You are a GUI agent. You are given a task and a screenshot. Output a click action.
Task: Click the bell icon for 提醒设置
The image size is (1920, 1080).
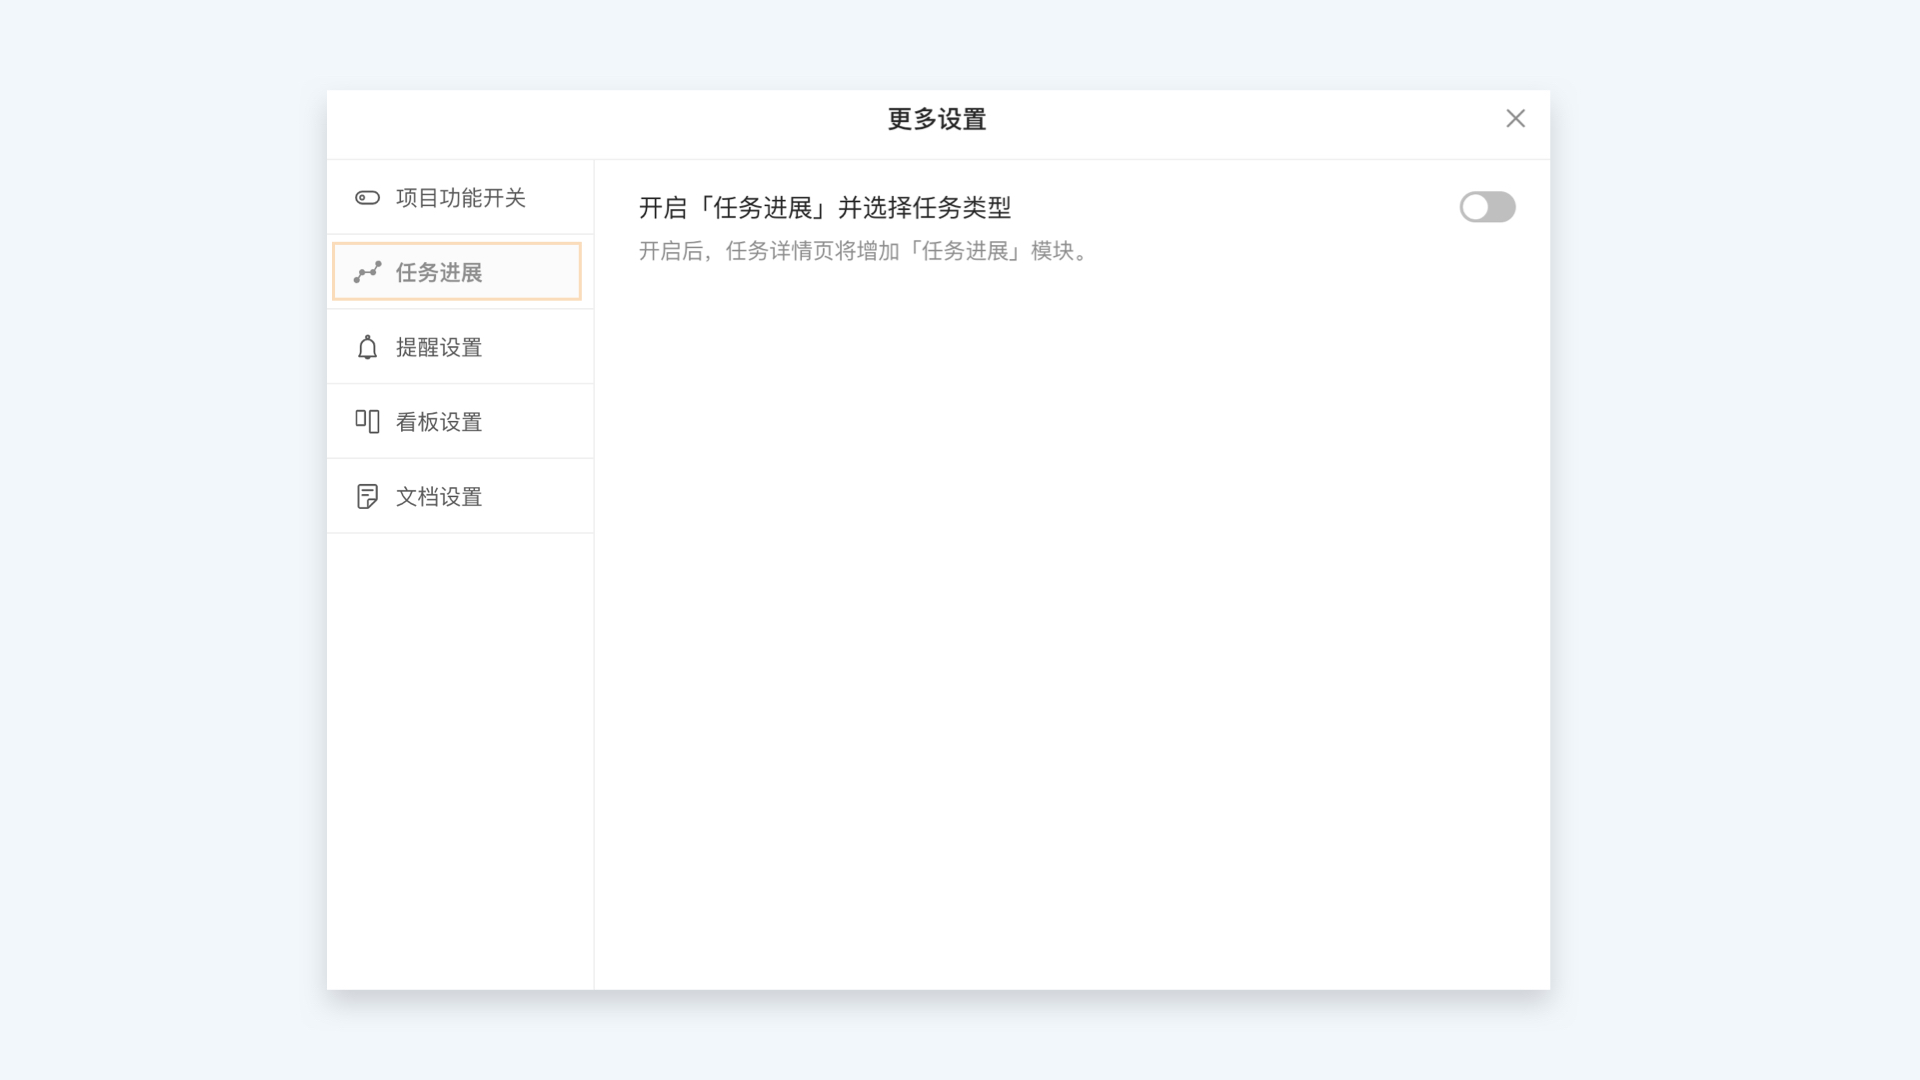367,347
